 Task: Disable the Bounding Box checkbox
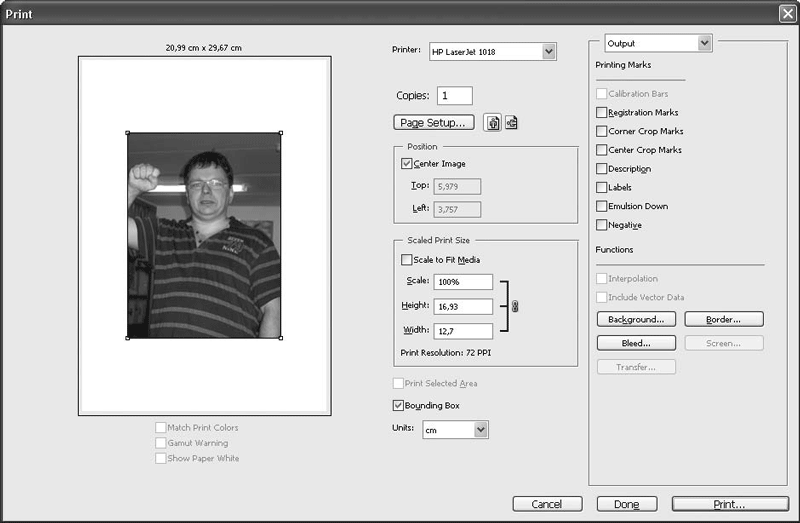398,406
